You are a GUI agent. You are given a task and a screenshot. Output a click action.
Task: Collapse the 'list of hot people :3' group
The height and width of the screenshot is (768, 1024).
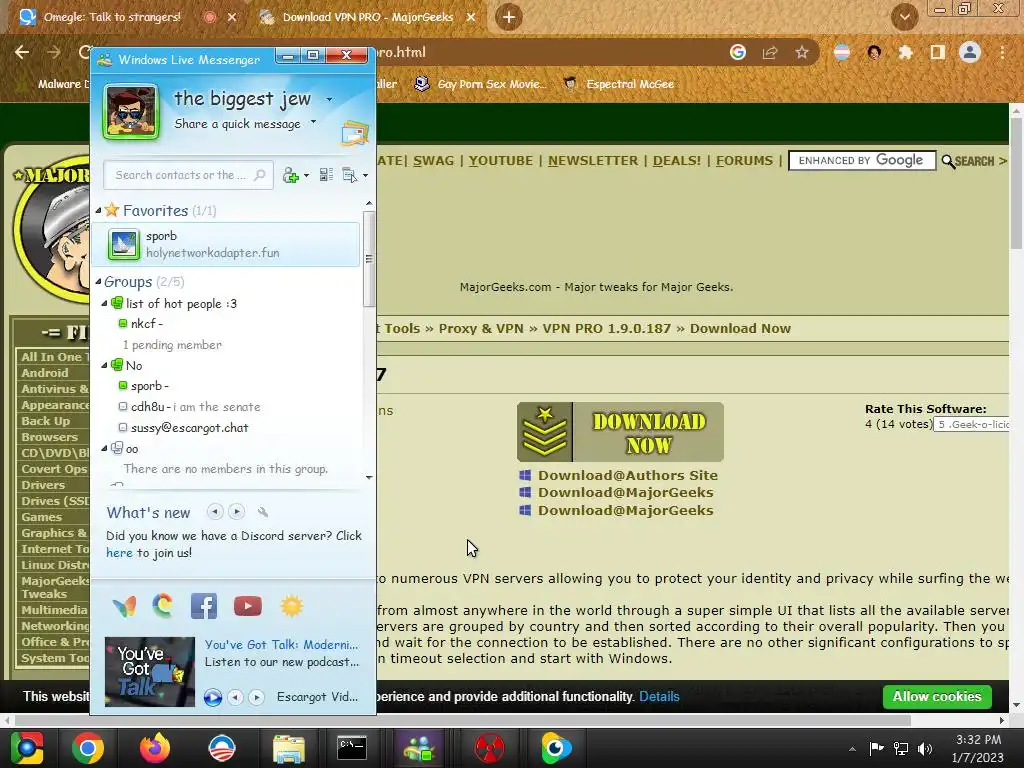(104, 303)
